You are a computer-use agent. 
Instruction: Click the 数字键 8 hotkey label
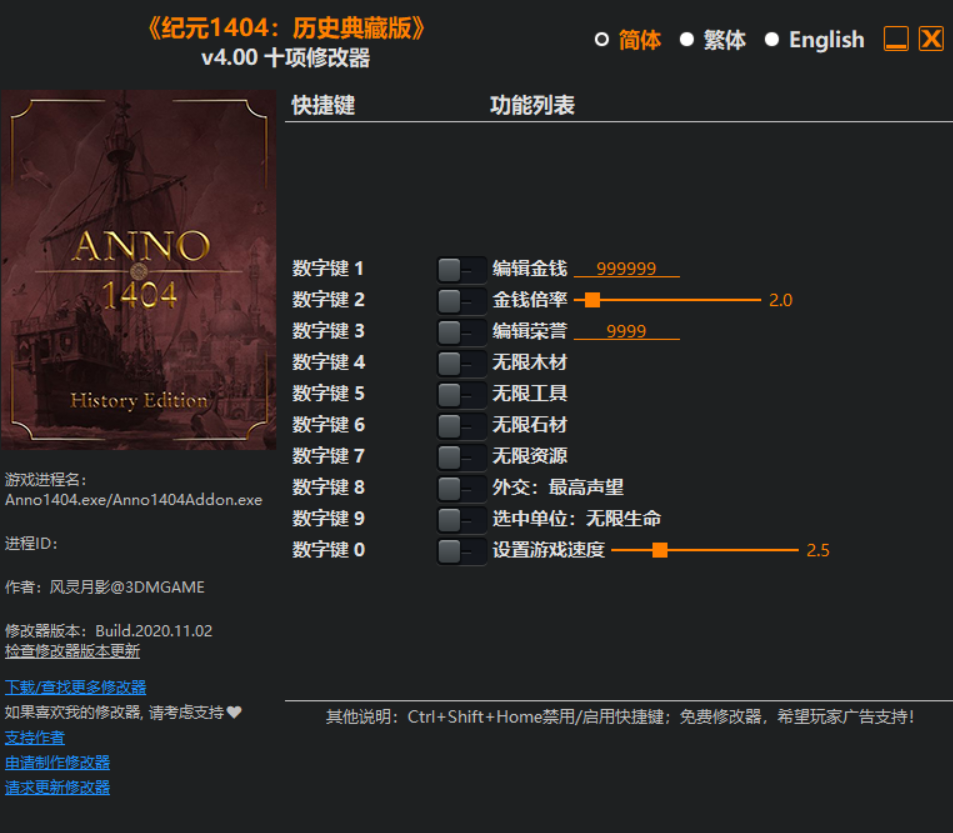[328, 487]
